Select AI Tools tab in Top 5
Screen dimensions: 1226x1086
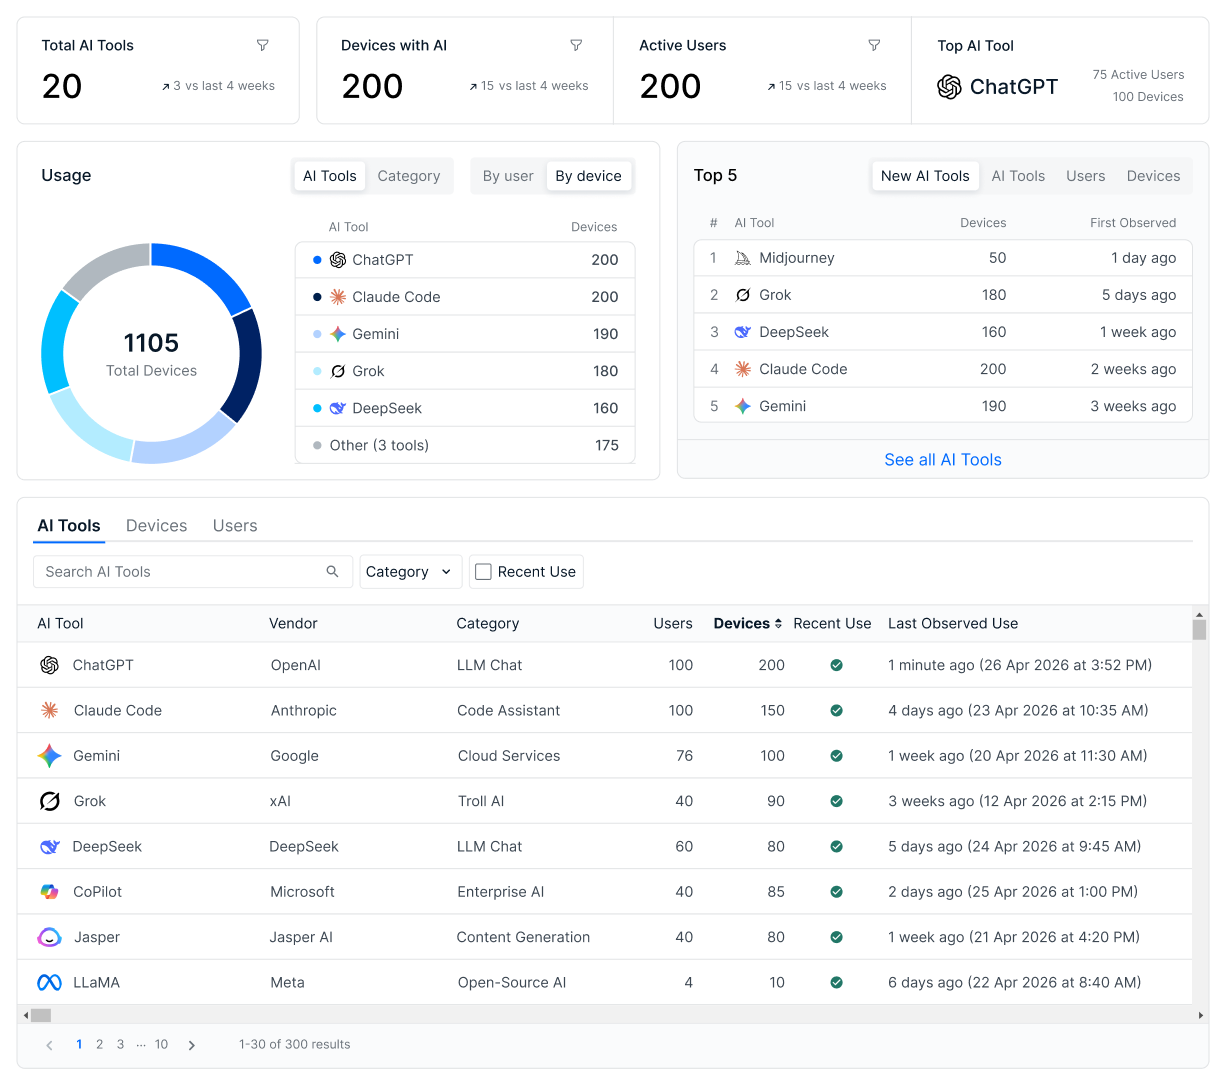click(x=1018, y=176)
